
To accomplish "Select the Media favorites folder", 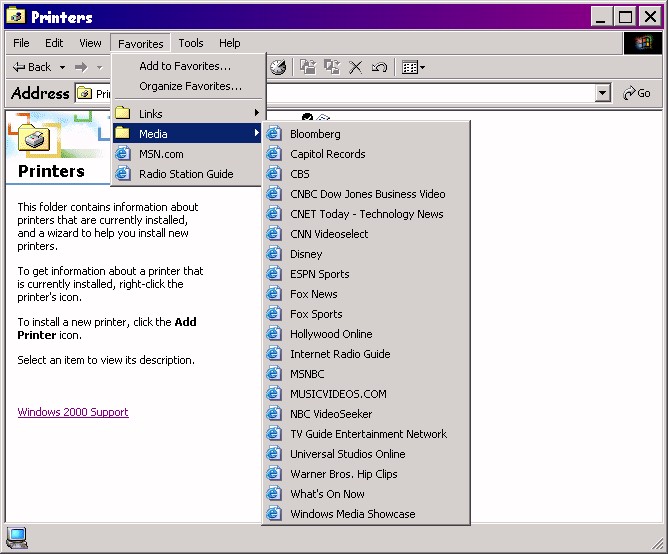I will click(x=187, y=134).
